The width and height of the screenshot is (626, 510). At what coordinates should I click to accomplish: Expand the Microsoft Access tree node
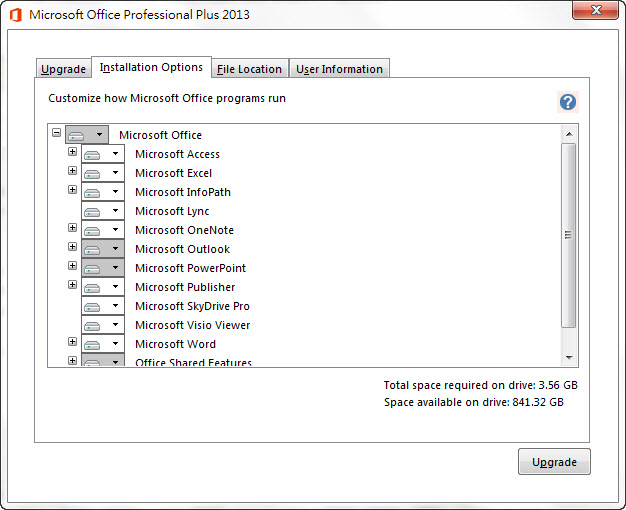(x=72, y=151)
